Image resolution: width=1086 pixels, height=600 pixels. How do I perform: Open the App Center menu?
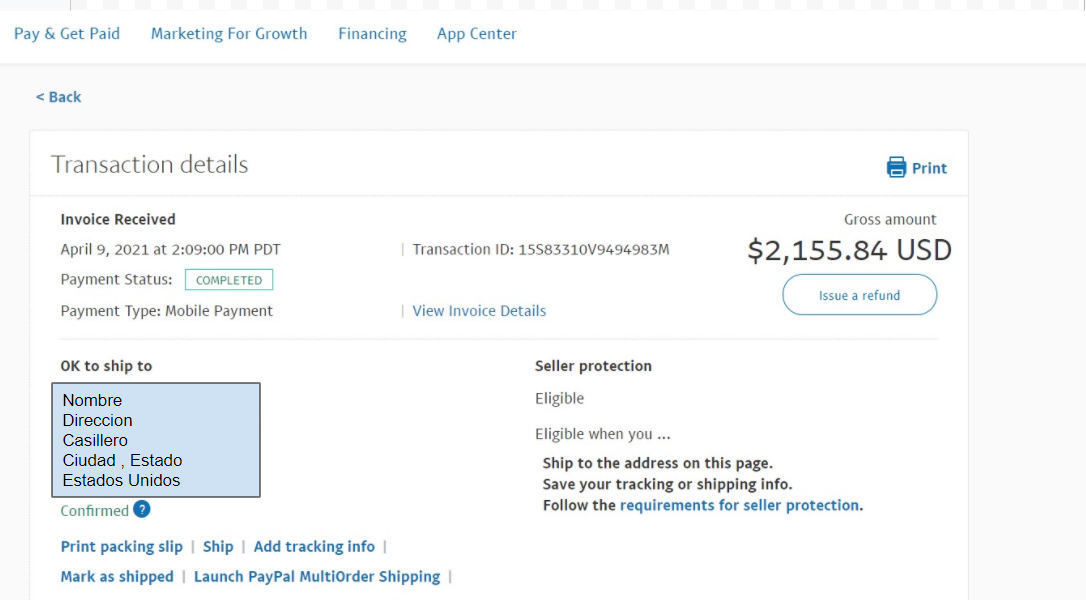point(477,34)
